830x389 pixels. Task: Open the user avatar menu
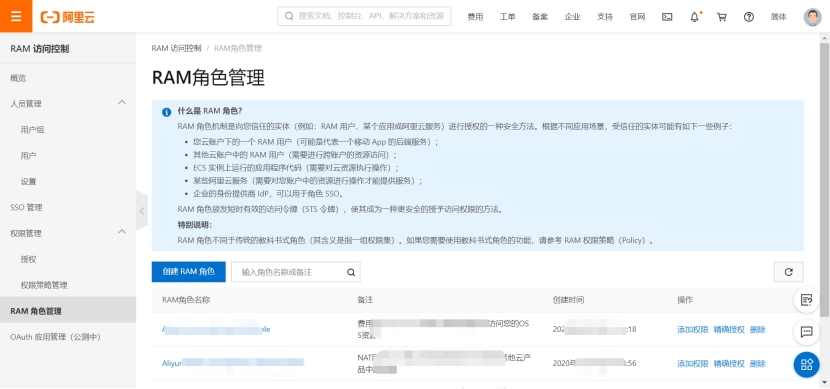click(x=812, y=17)
